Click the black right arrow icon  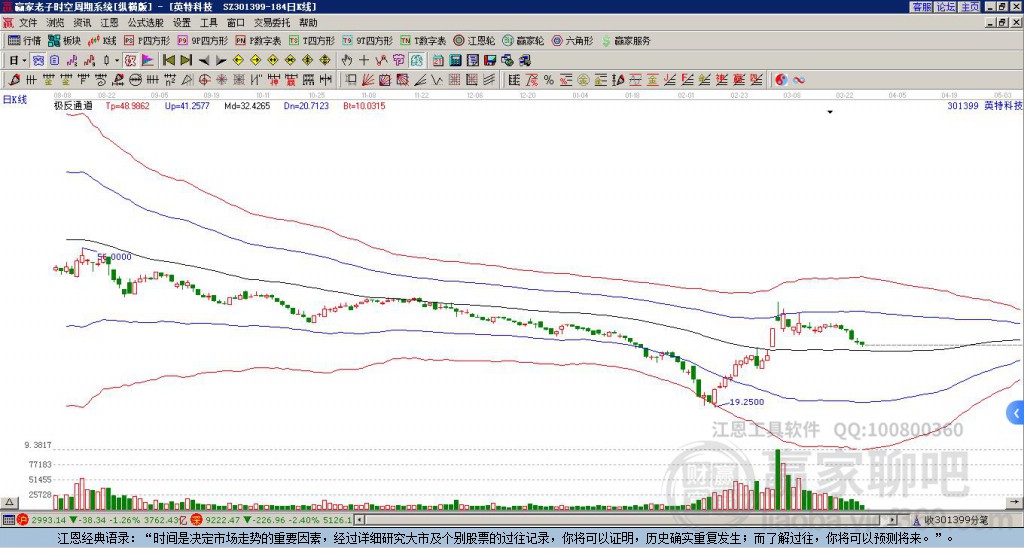(221, 61)
